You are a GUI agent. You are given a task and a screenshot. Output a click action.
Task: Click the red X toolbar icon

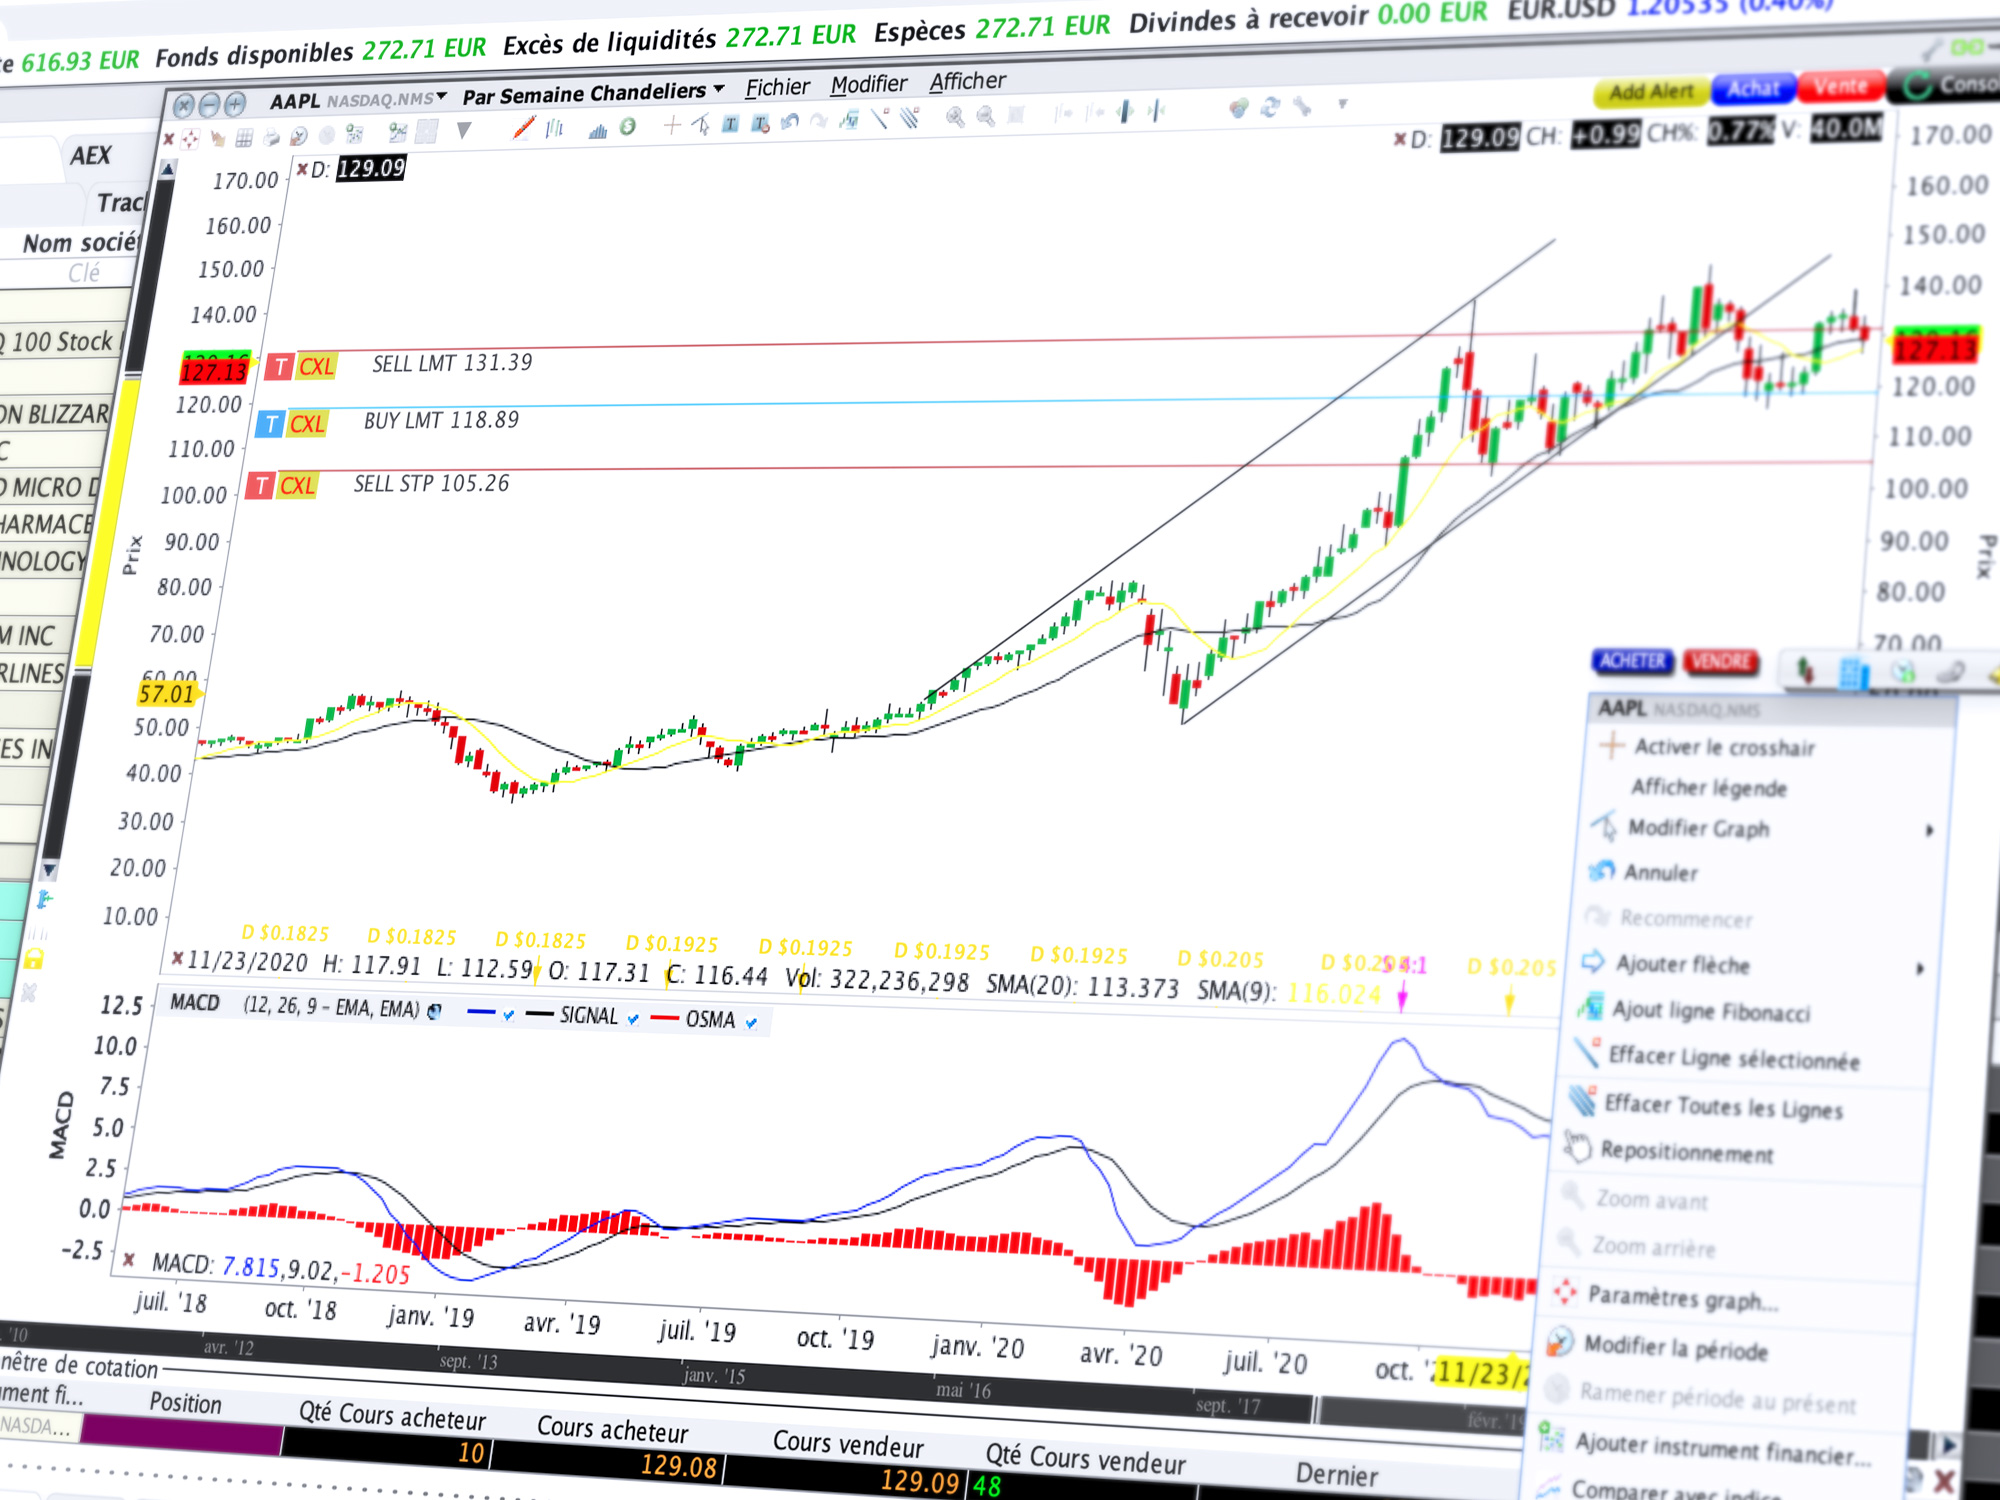click(169, 139)
